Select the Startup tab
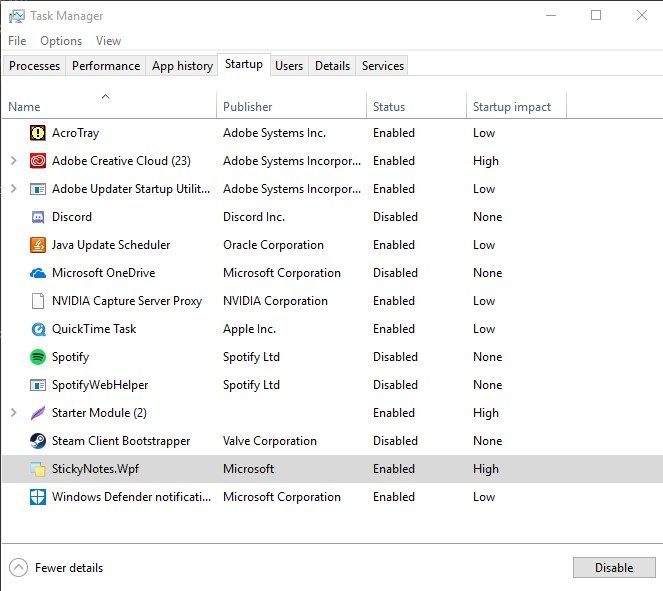The image size is (663, 591). point(244,64)
